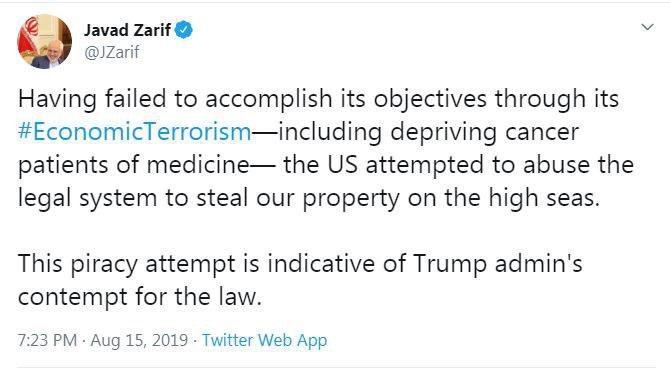Expand the tweet options chevron
670x368 pixels.
click(x=648, y=27)
